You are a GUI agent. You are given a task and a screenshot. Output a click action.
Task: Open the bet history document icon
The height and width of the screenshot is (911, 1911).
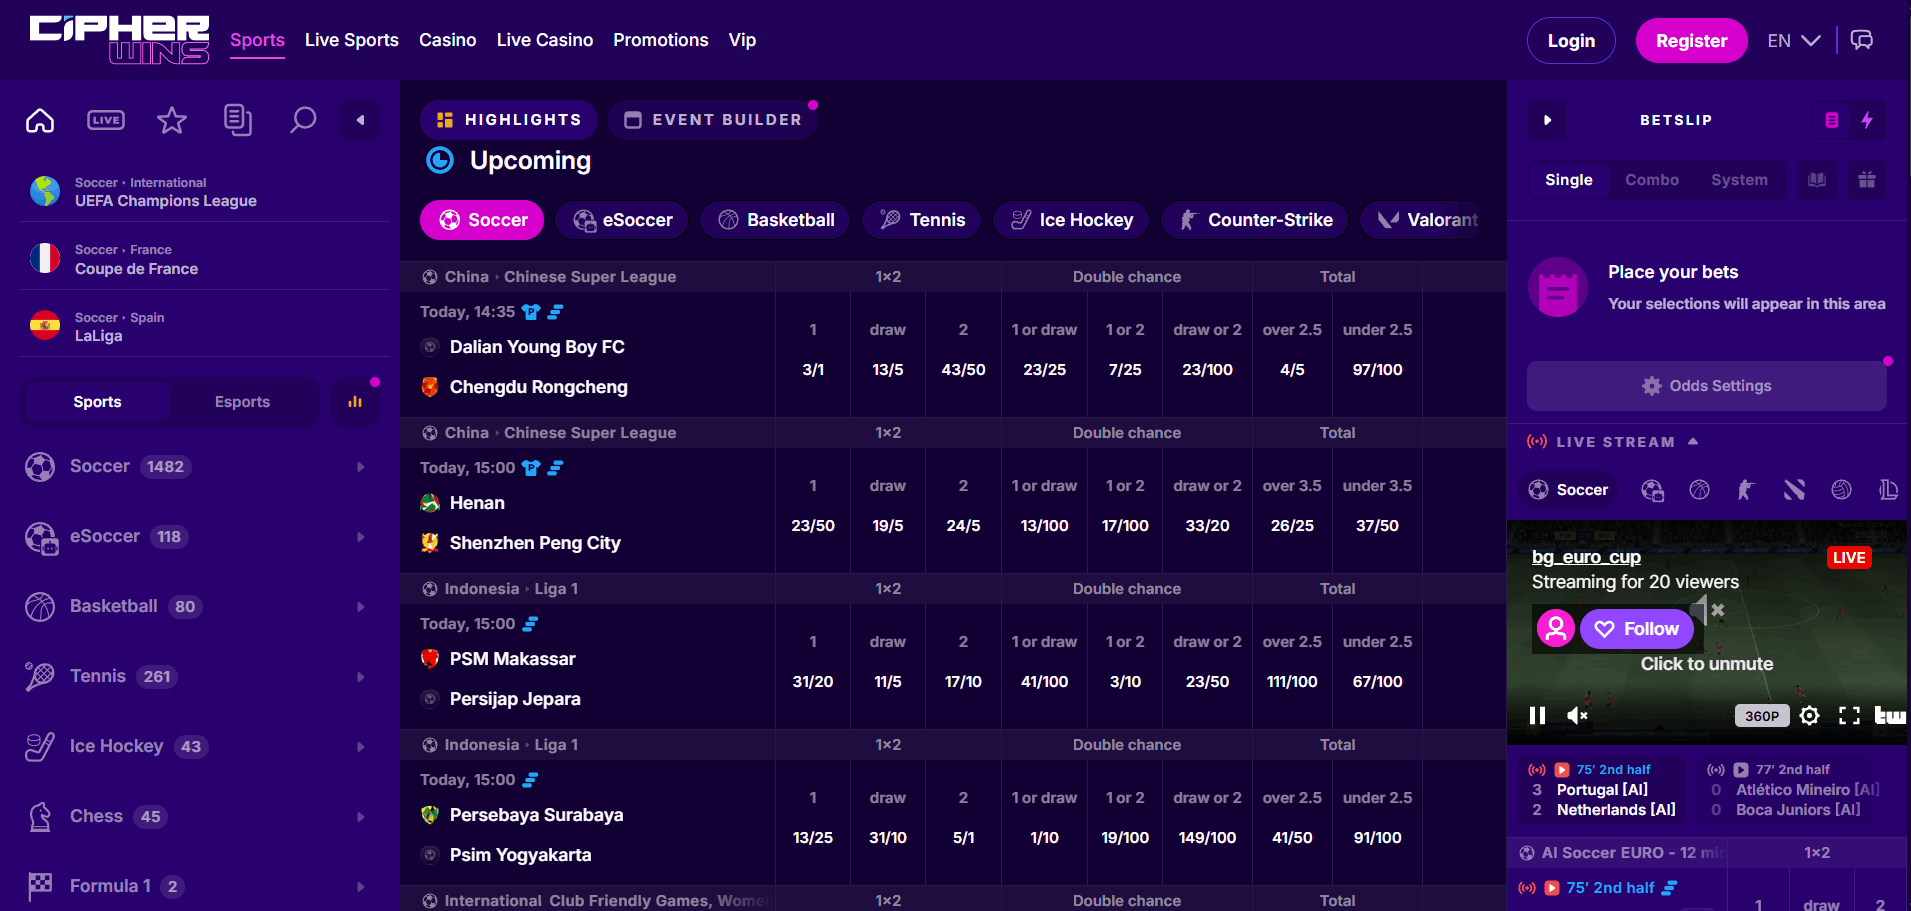(237, 120)
